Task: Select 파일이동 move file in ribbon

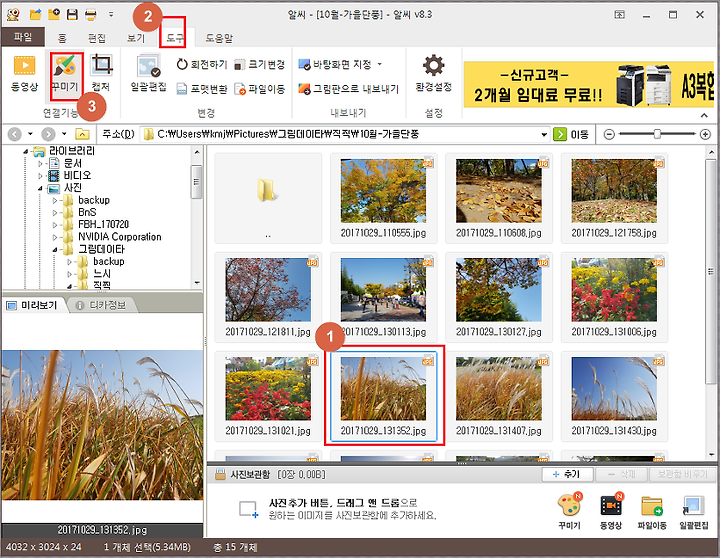Action: point(259,89)
